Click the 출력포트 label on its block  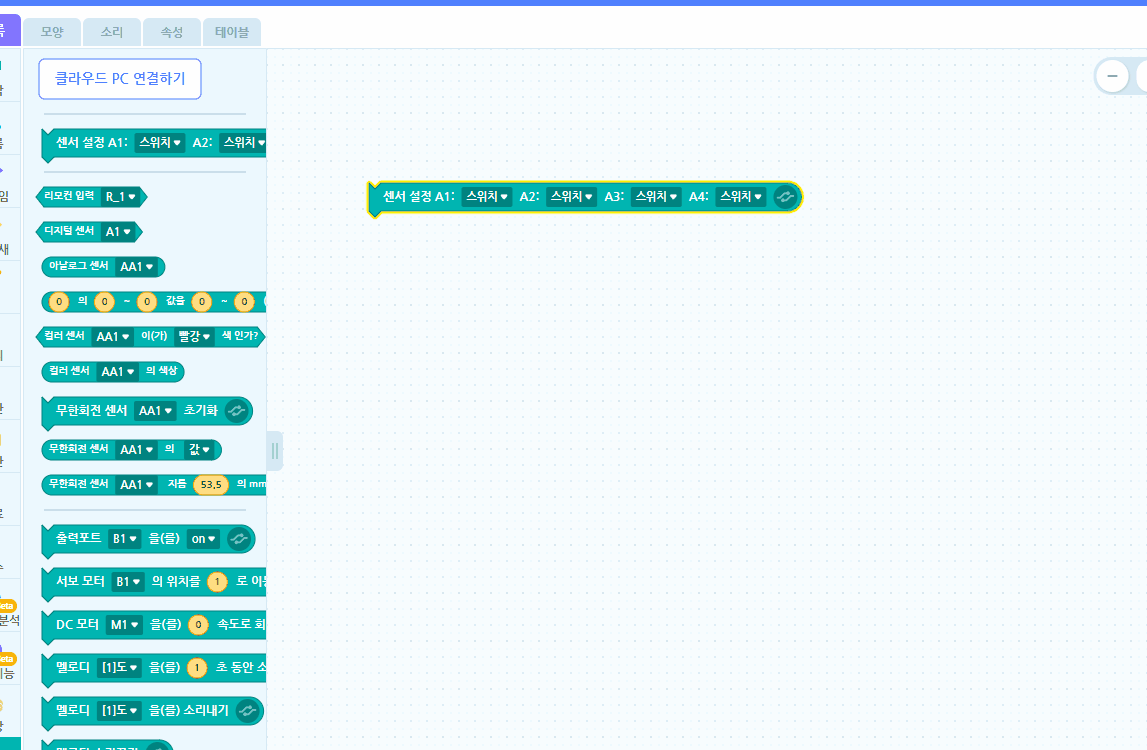78,539
